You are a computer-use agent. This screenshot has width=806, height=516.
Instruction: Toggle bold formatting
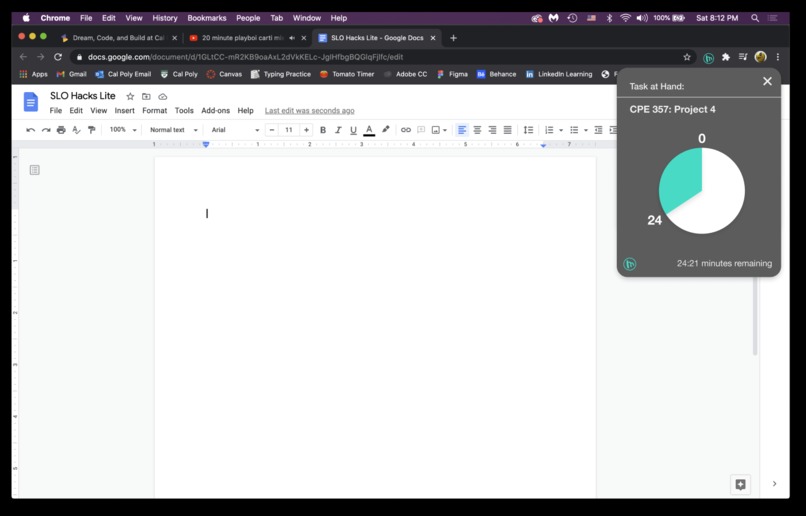click(x=323, y=130)
